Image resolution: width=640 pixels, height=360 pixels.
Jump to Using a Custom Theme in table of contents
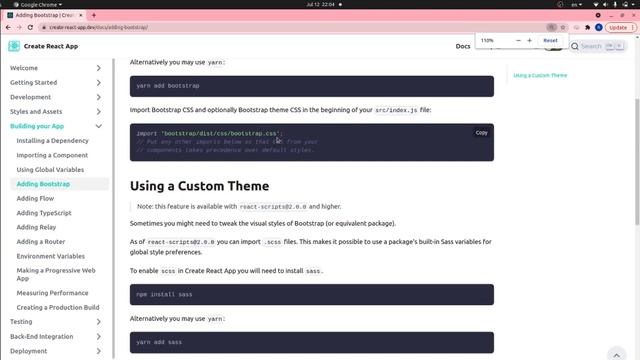coord(540,76)
